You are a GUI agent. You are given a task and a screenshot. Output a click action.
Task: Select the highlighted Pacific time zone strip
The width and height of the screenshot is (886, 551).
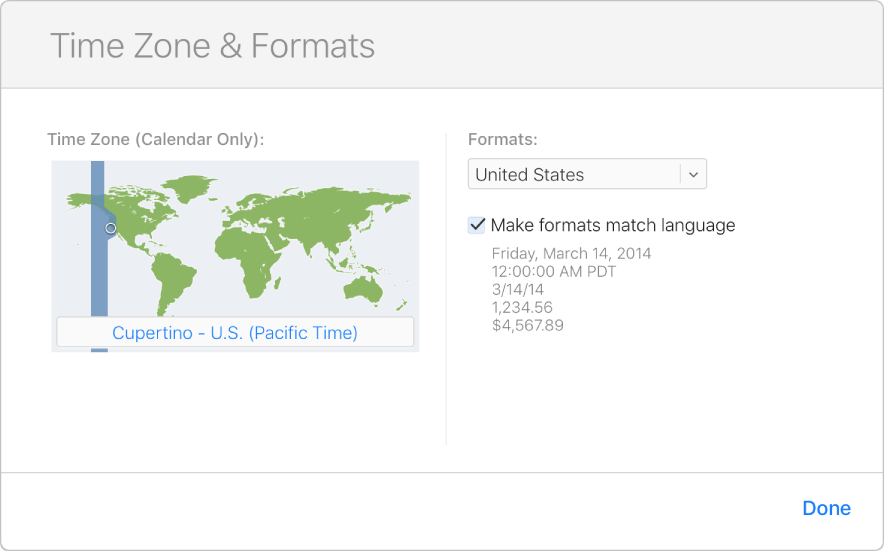pyautogui.click(x=97, y=270)
